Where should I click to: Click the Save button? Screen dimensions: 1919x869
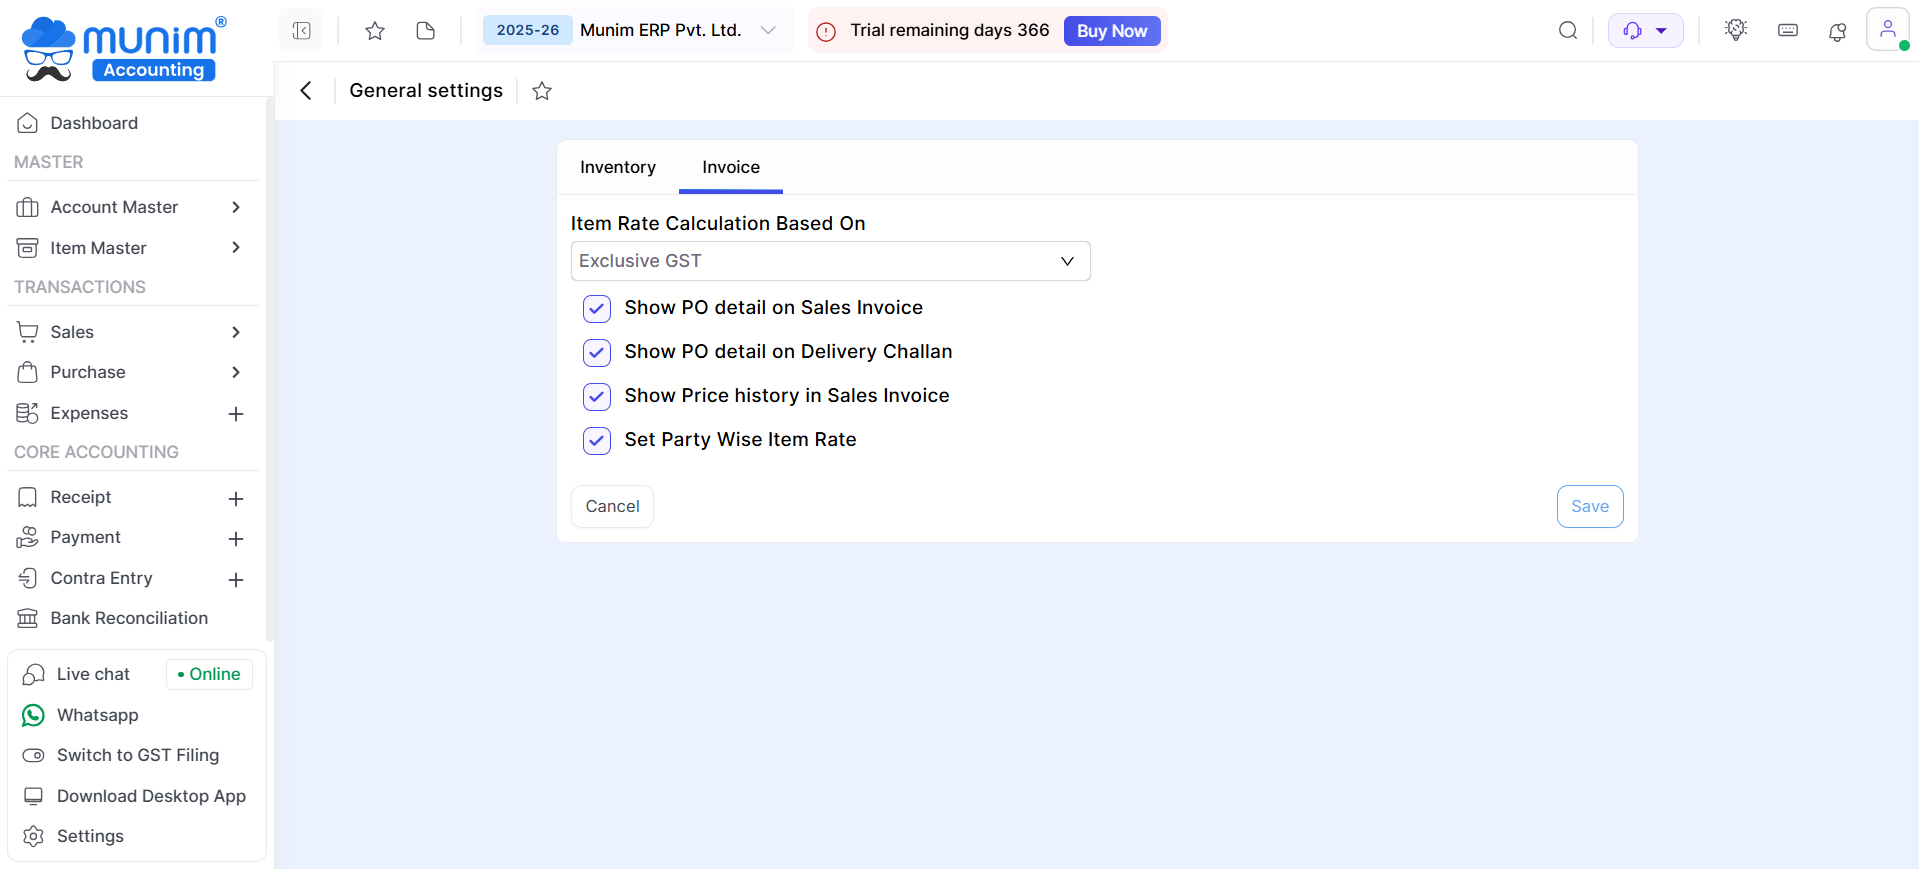(x=1589, y=506)
